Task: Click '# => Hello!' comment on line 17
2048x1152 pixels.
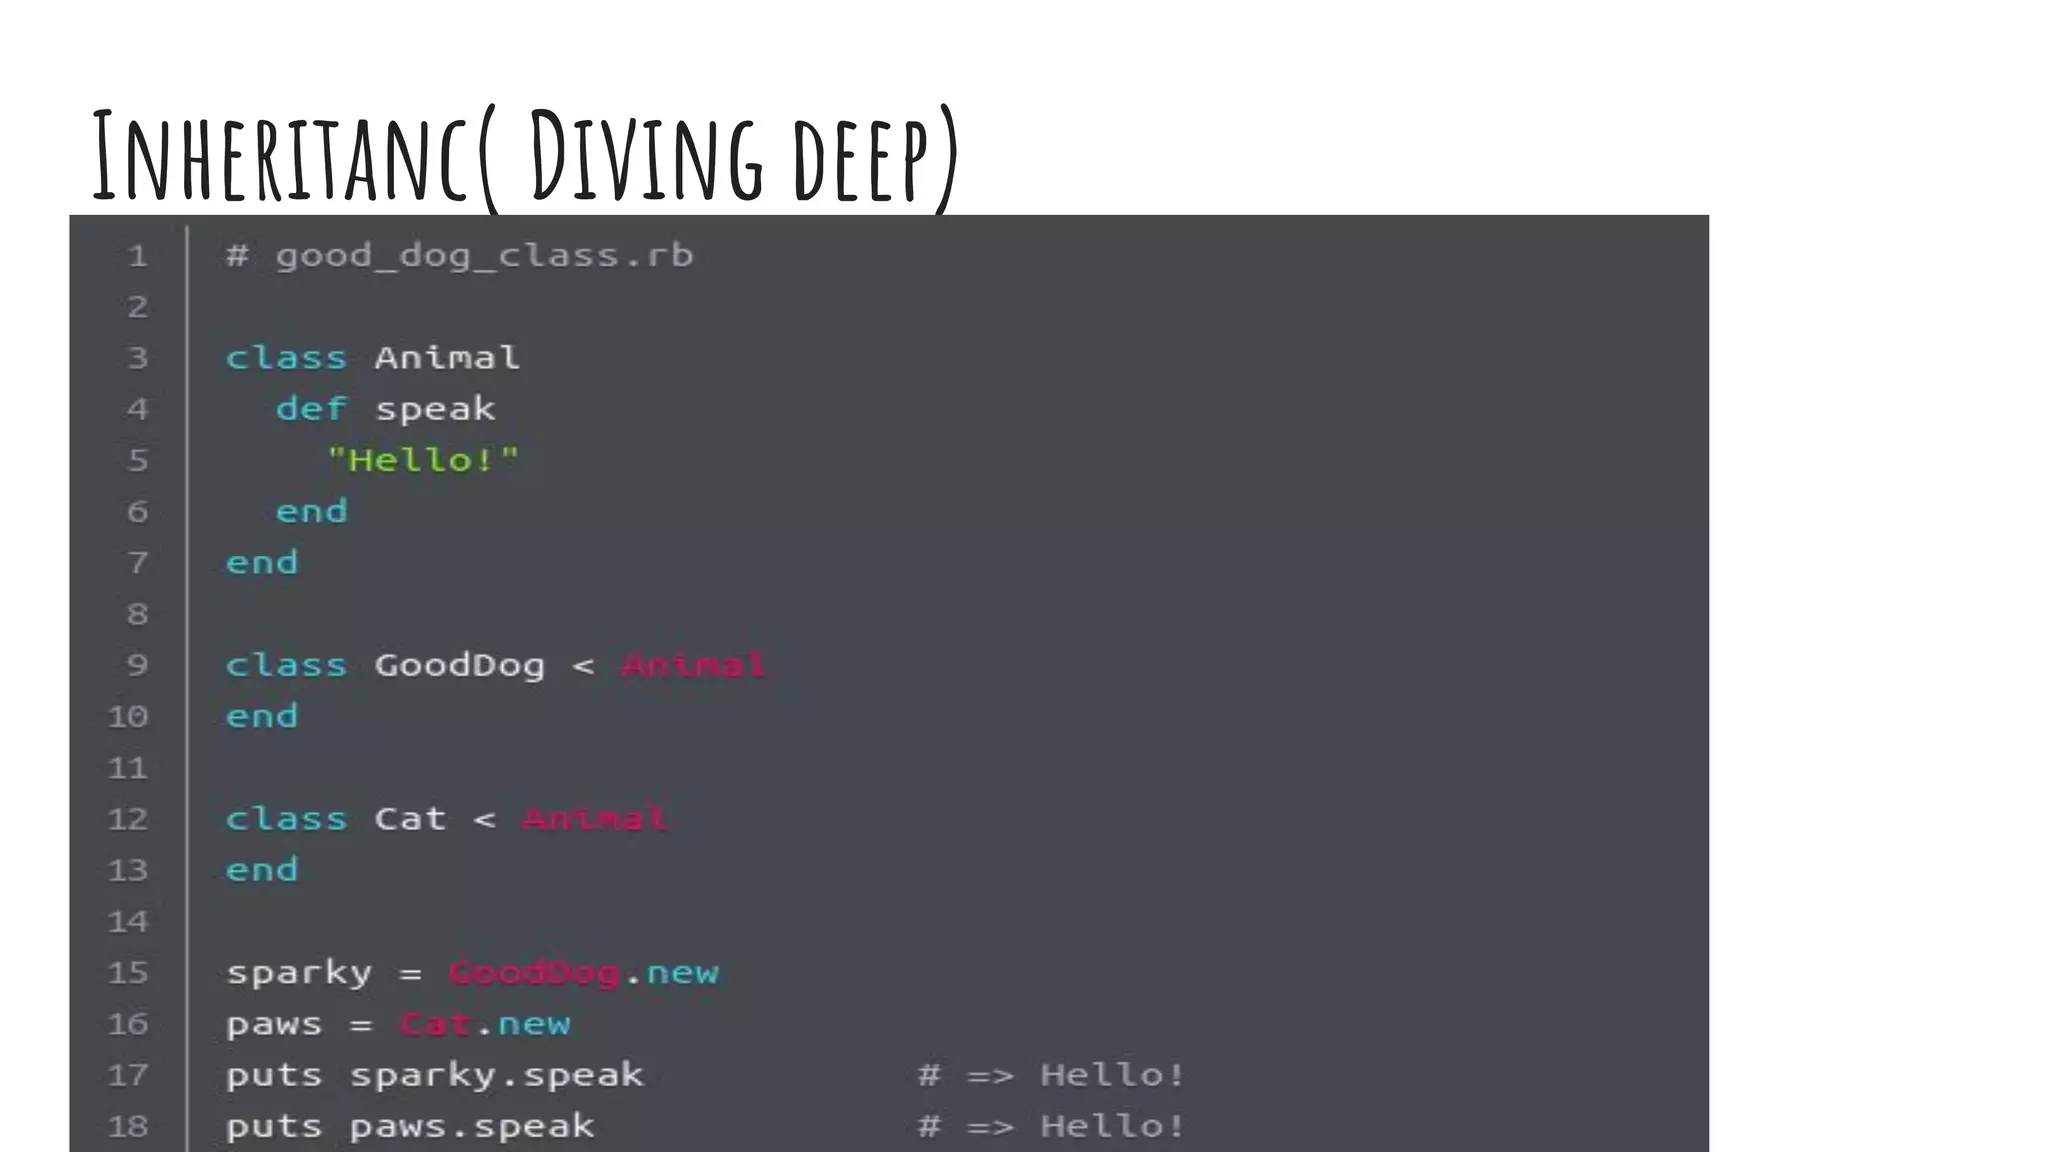Action: [x=1052, y=1075]
